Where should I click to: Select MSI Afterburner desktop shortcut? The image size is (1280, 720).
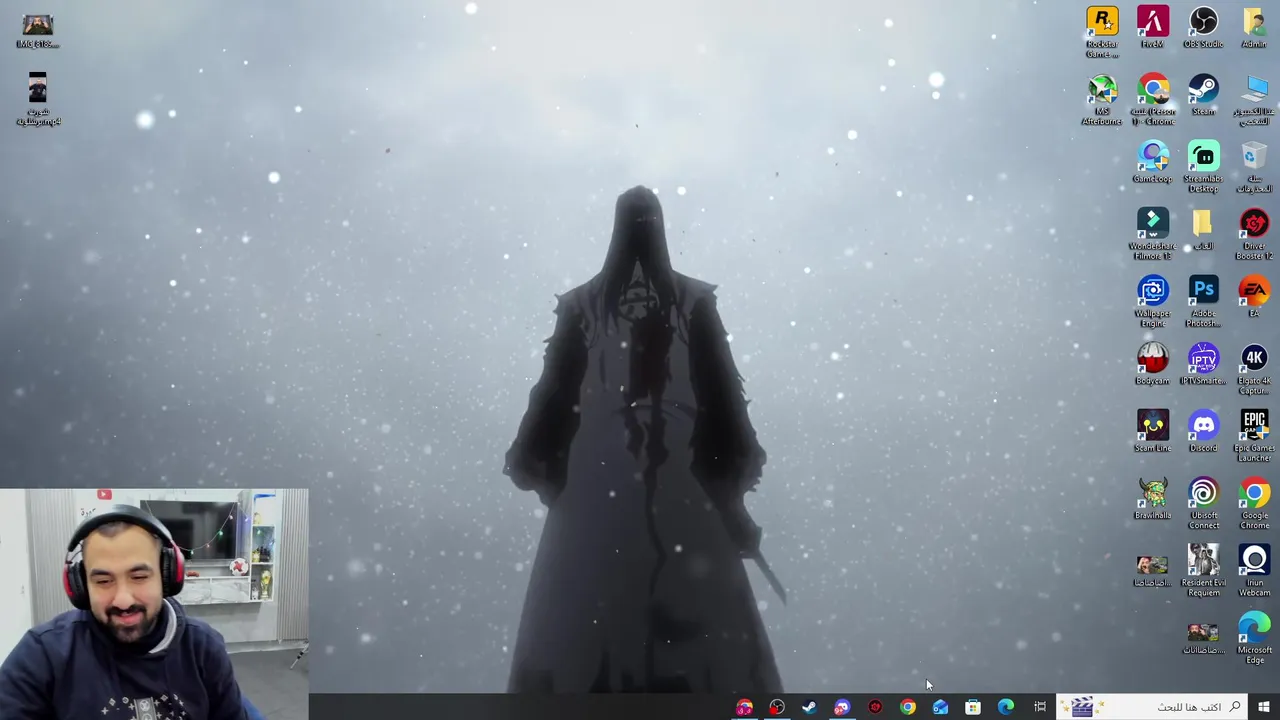click(1102, 100)
